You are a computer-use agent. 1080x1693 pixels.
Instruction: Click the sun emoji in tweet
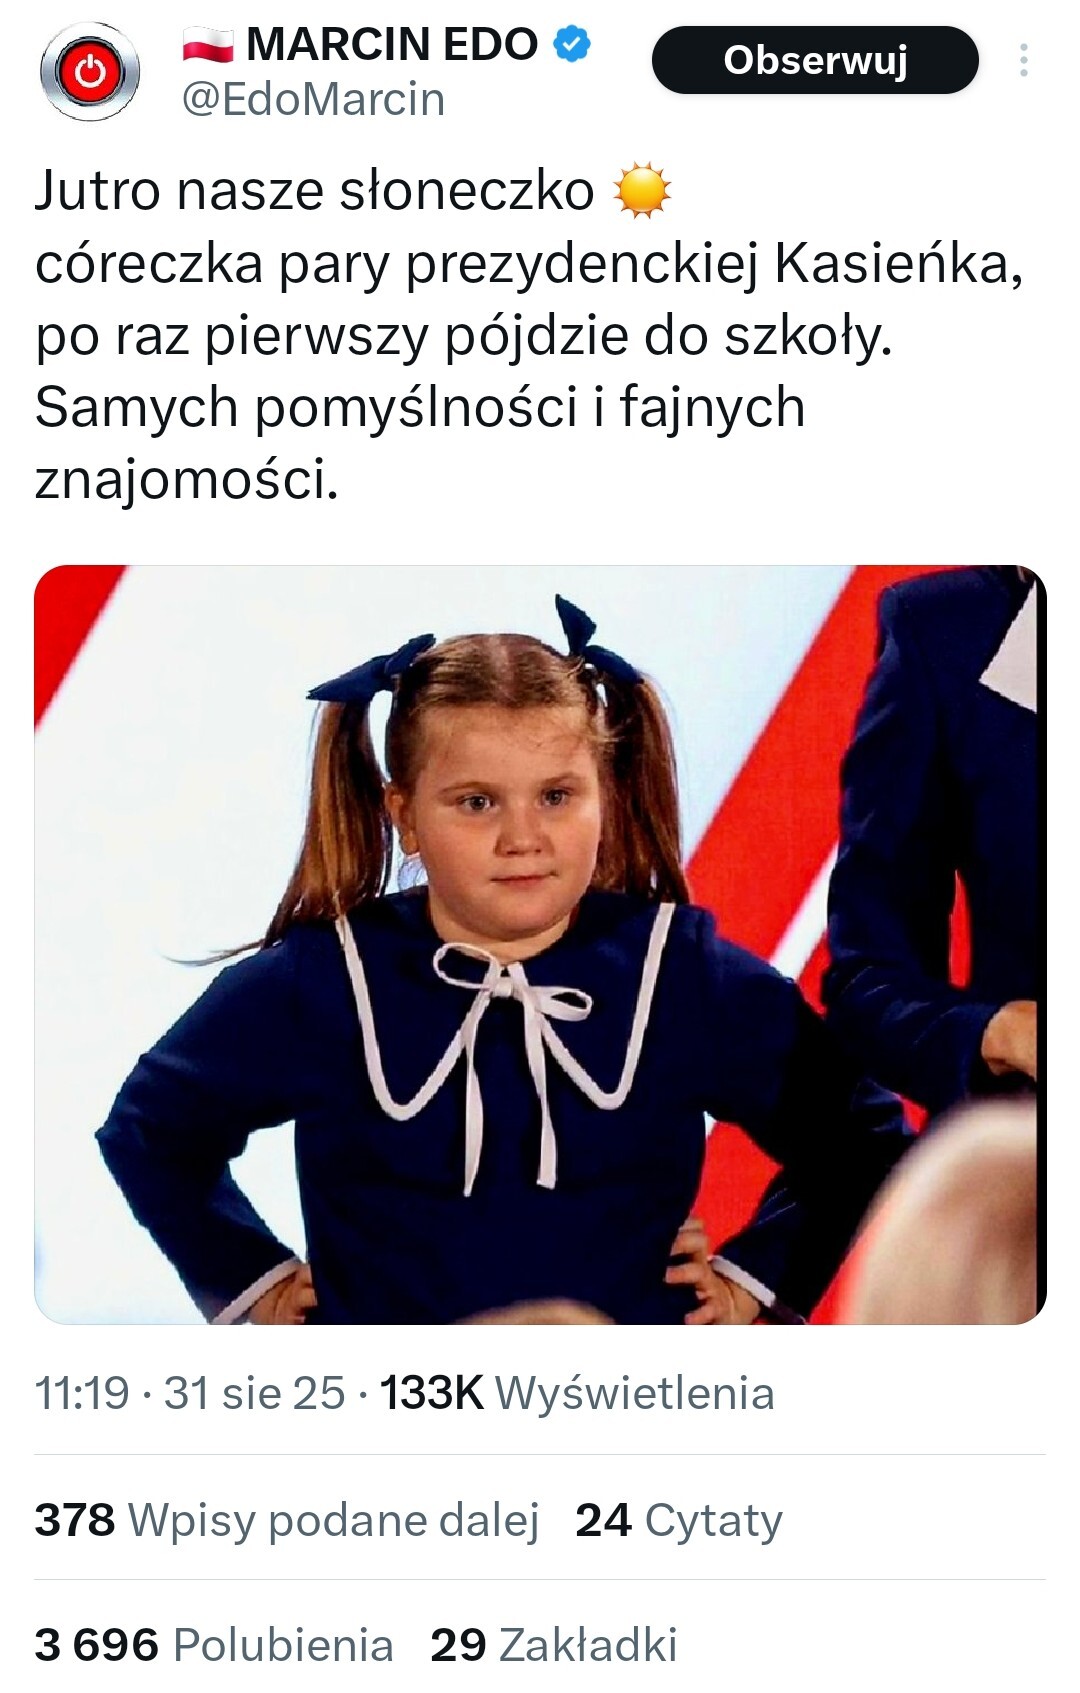(642, 189)
